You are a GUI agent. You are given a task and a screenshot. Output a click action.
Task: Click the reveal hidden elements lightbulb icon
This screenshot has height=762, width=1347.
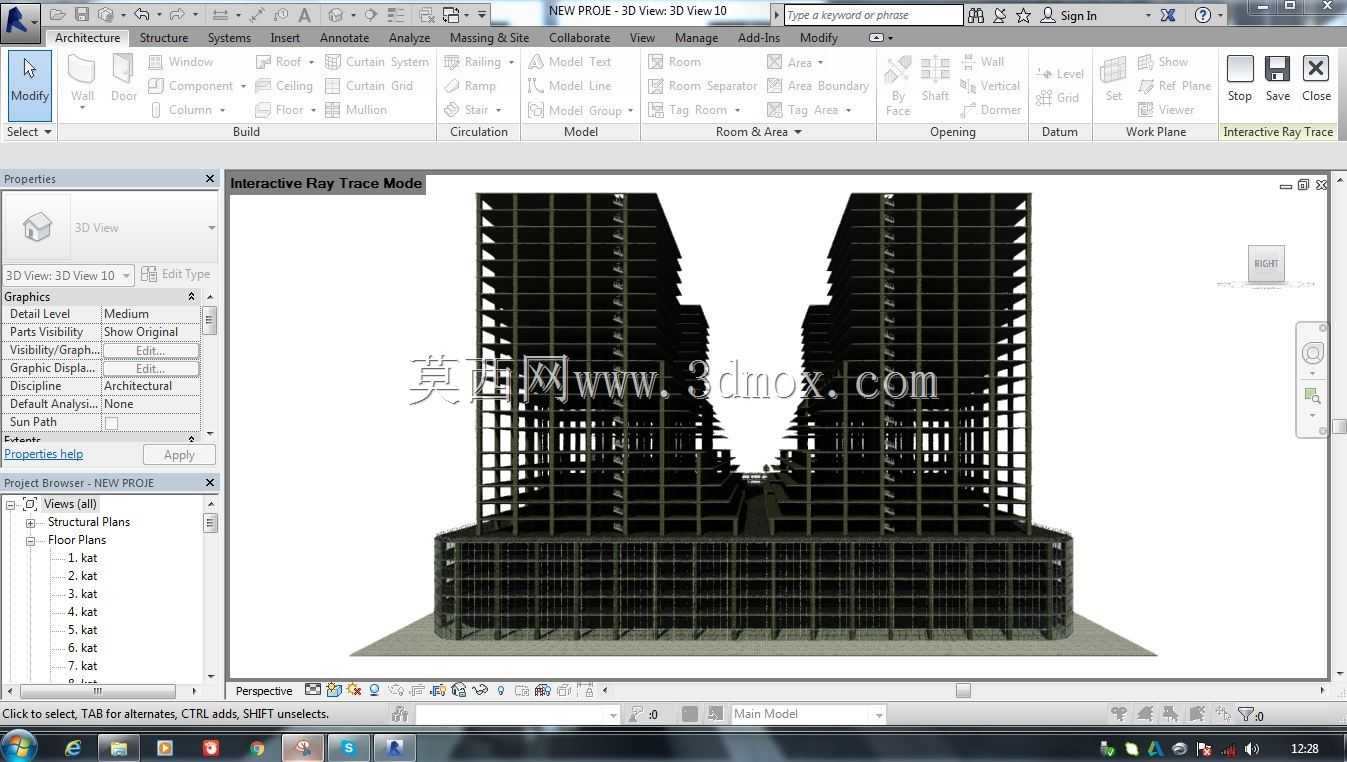(501, 690)
